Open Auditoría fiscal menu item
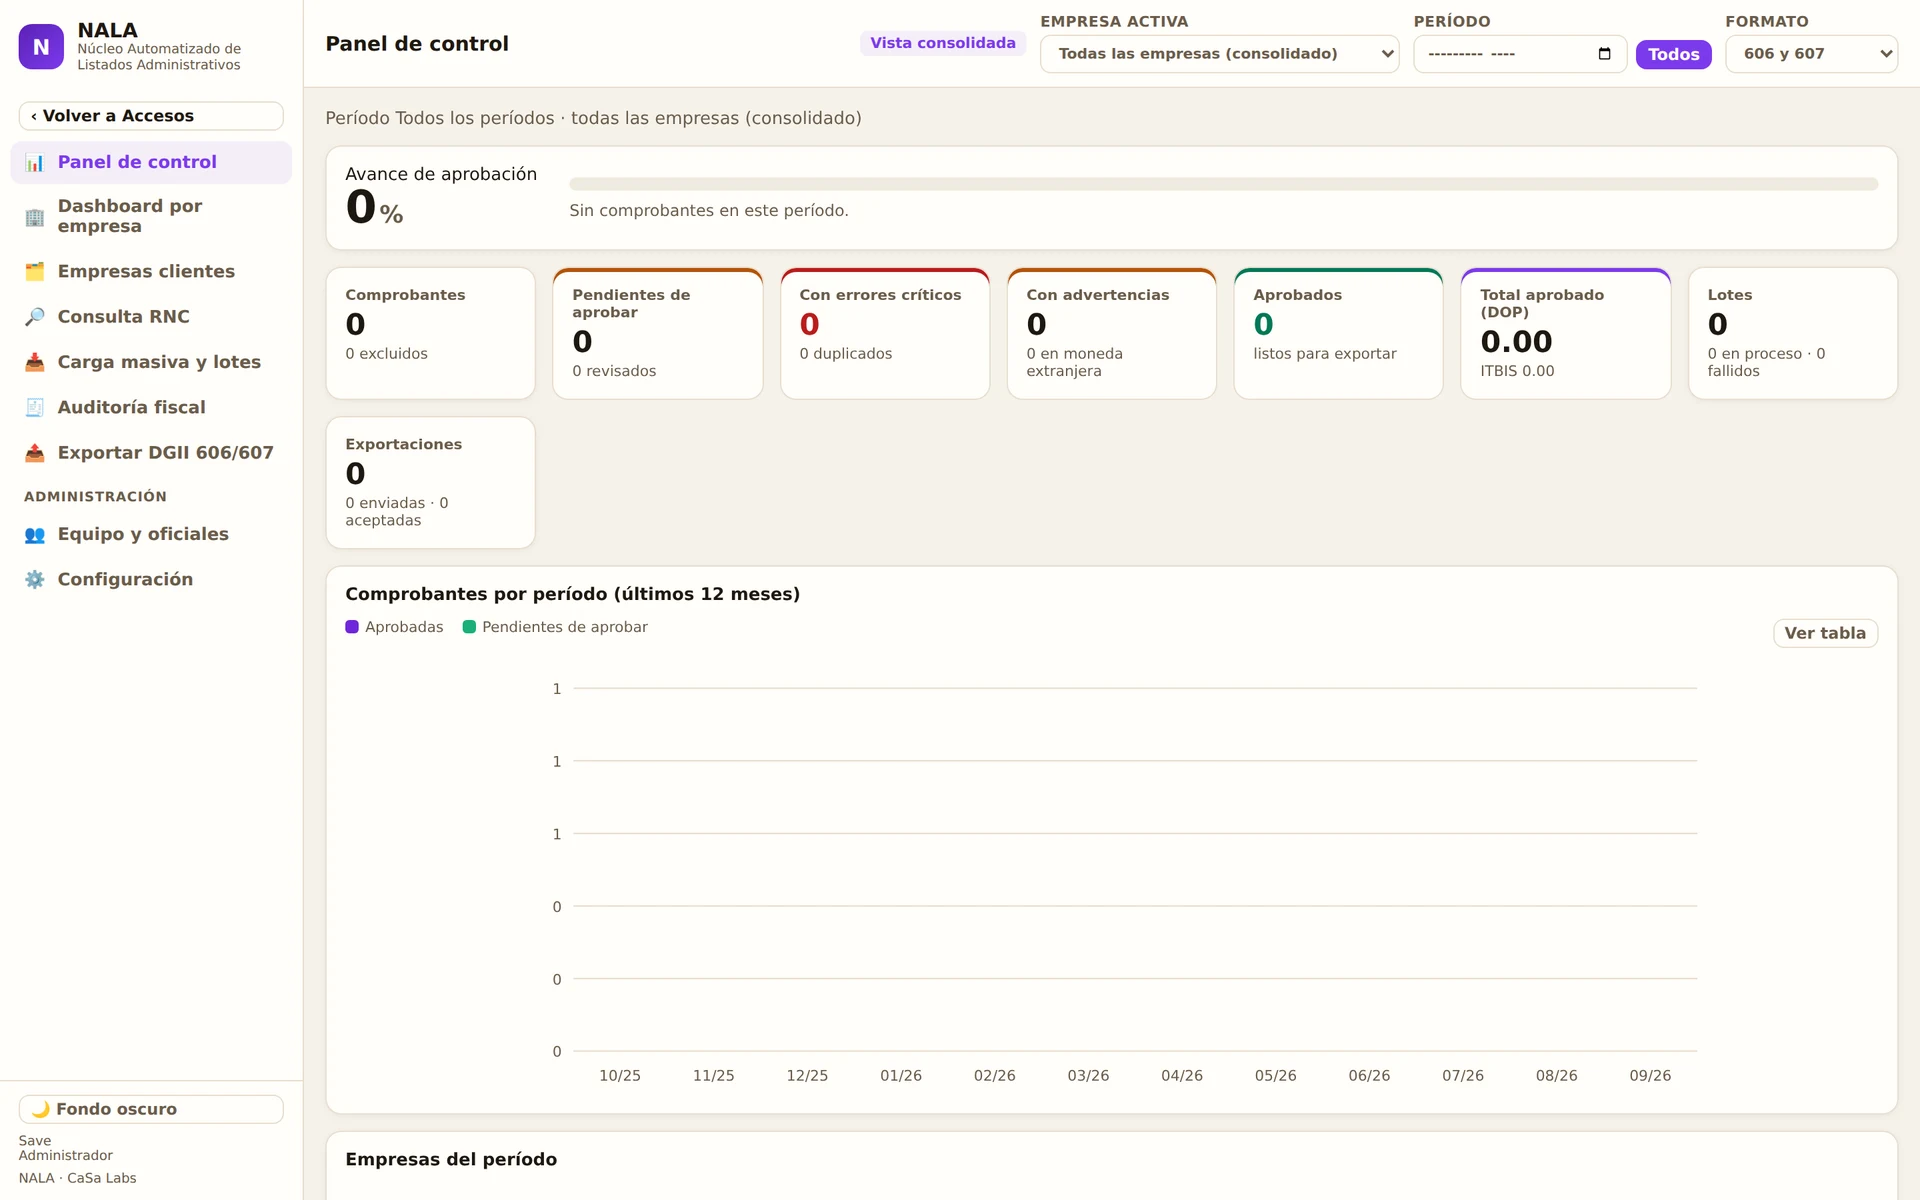The height and width of the screenshot is (1200, 1920). pyautogui.click(x=151, y=407)
